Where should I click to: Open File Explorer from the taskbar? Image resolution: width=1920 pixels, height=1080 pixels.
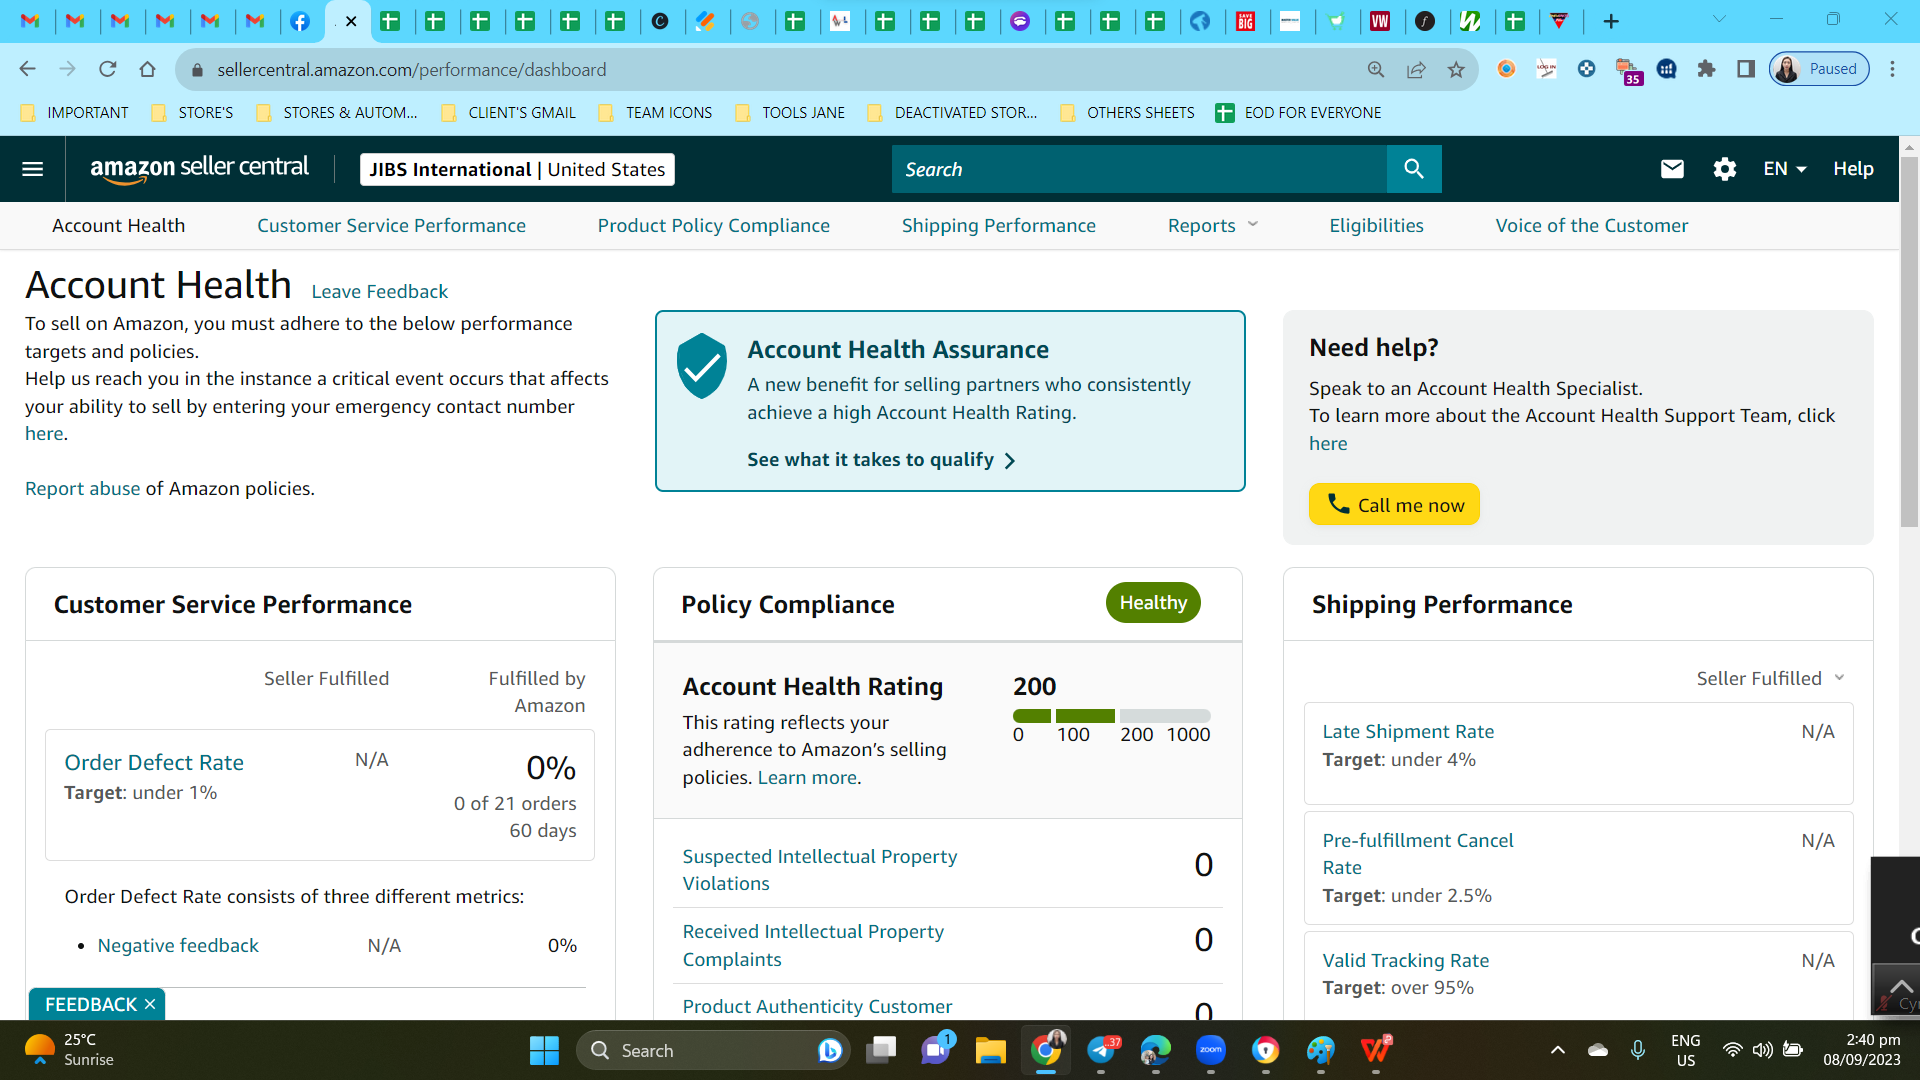[990, 1050]
